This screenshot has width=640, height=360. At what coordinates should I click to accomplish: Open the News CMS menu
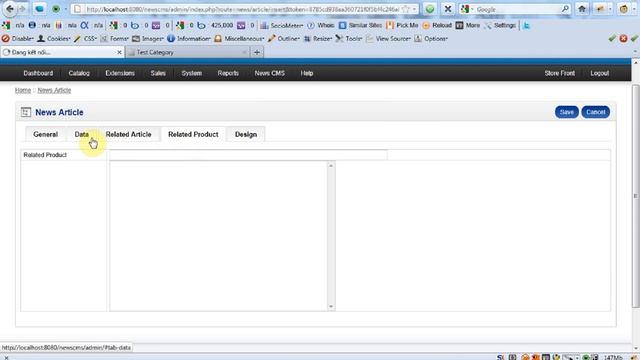click(x=269, y=73)
